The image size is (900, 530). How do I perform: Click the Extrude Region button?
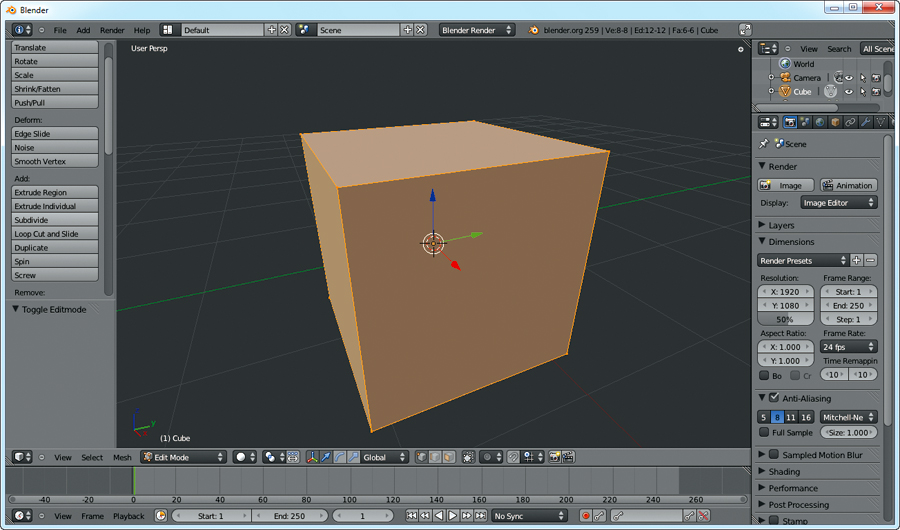coord(55,192)
